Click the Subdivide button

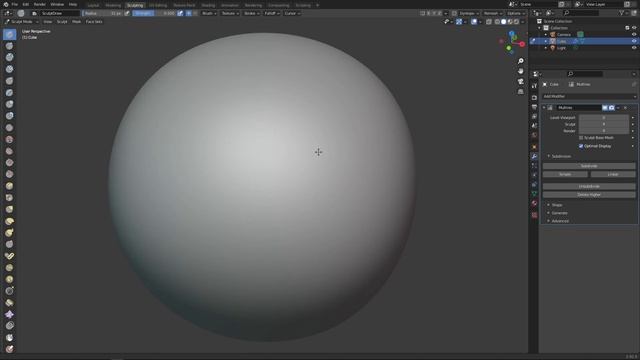click(x=589, y=166)
